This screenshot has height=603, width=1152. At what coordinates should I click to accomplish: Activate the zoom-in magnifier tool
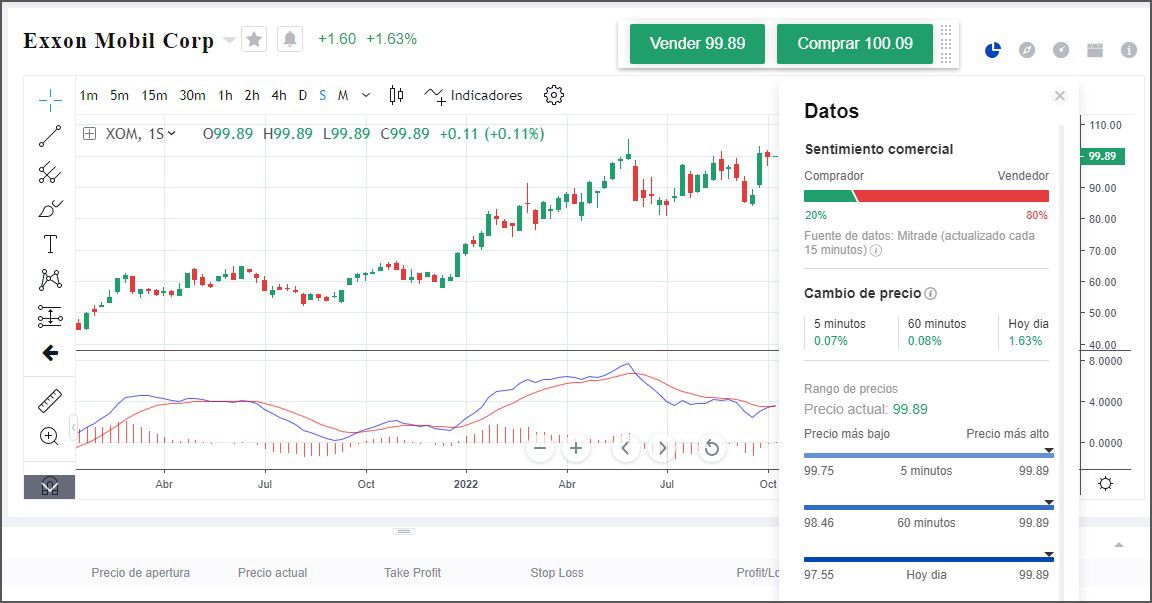pyautogui.click(x=48, y=435)
